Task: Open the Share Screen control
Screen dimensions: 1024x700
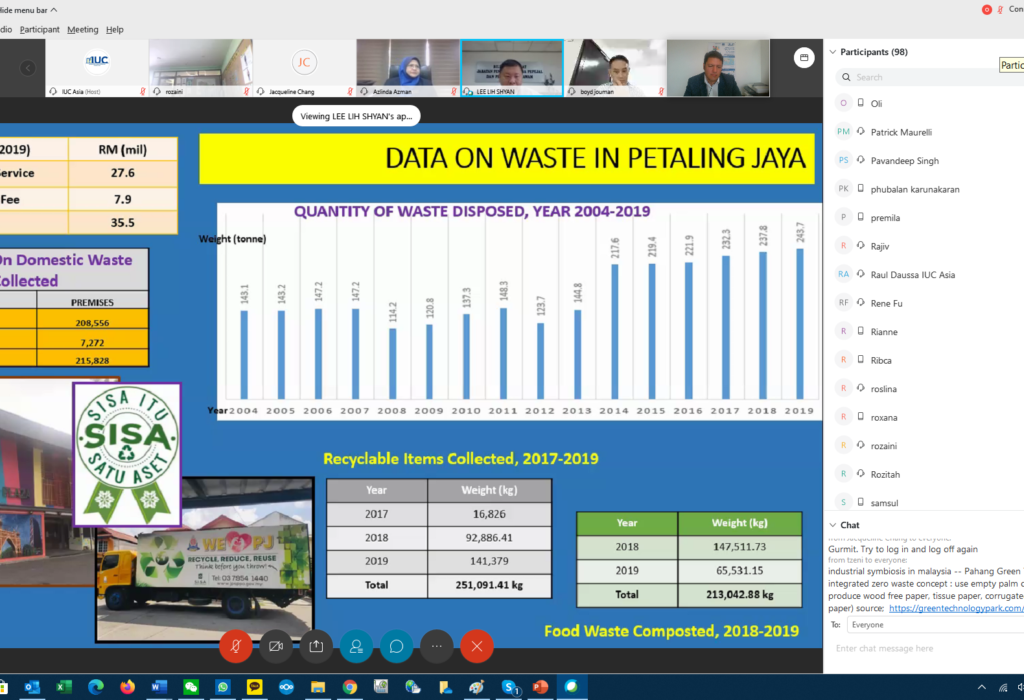Action: pos(316,646)
